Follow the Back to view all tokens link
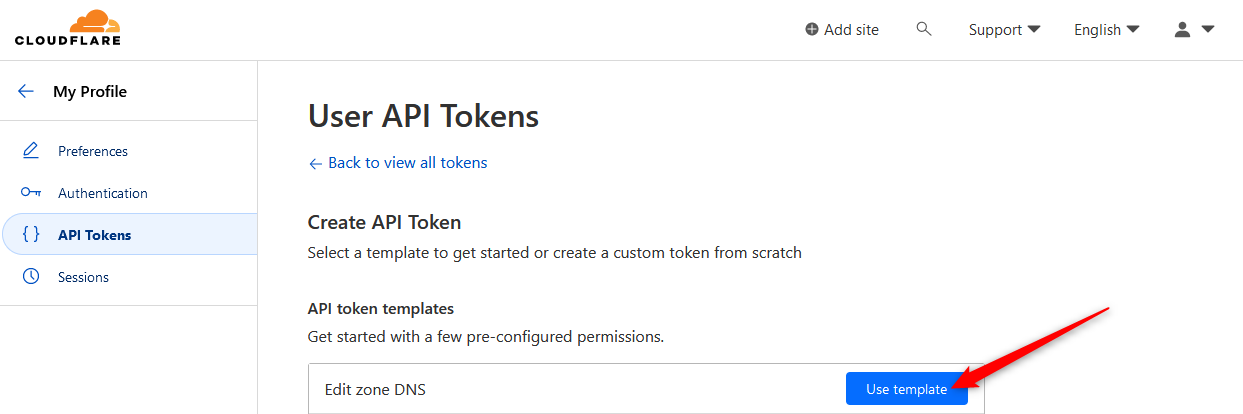The image size is (1243, 414). coord(407,162)
